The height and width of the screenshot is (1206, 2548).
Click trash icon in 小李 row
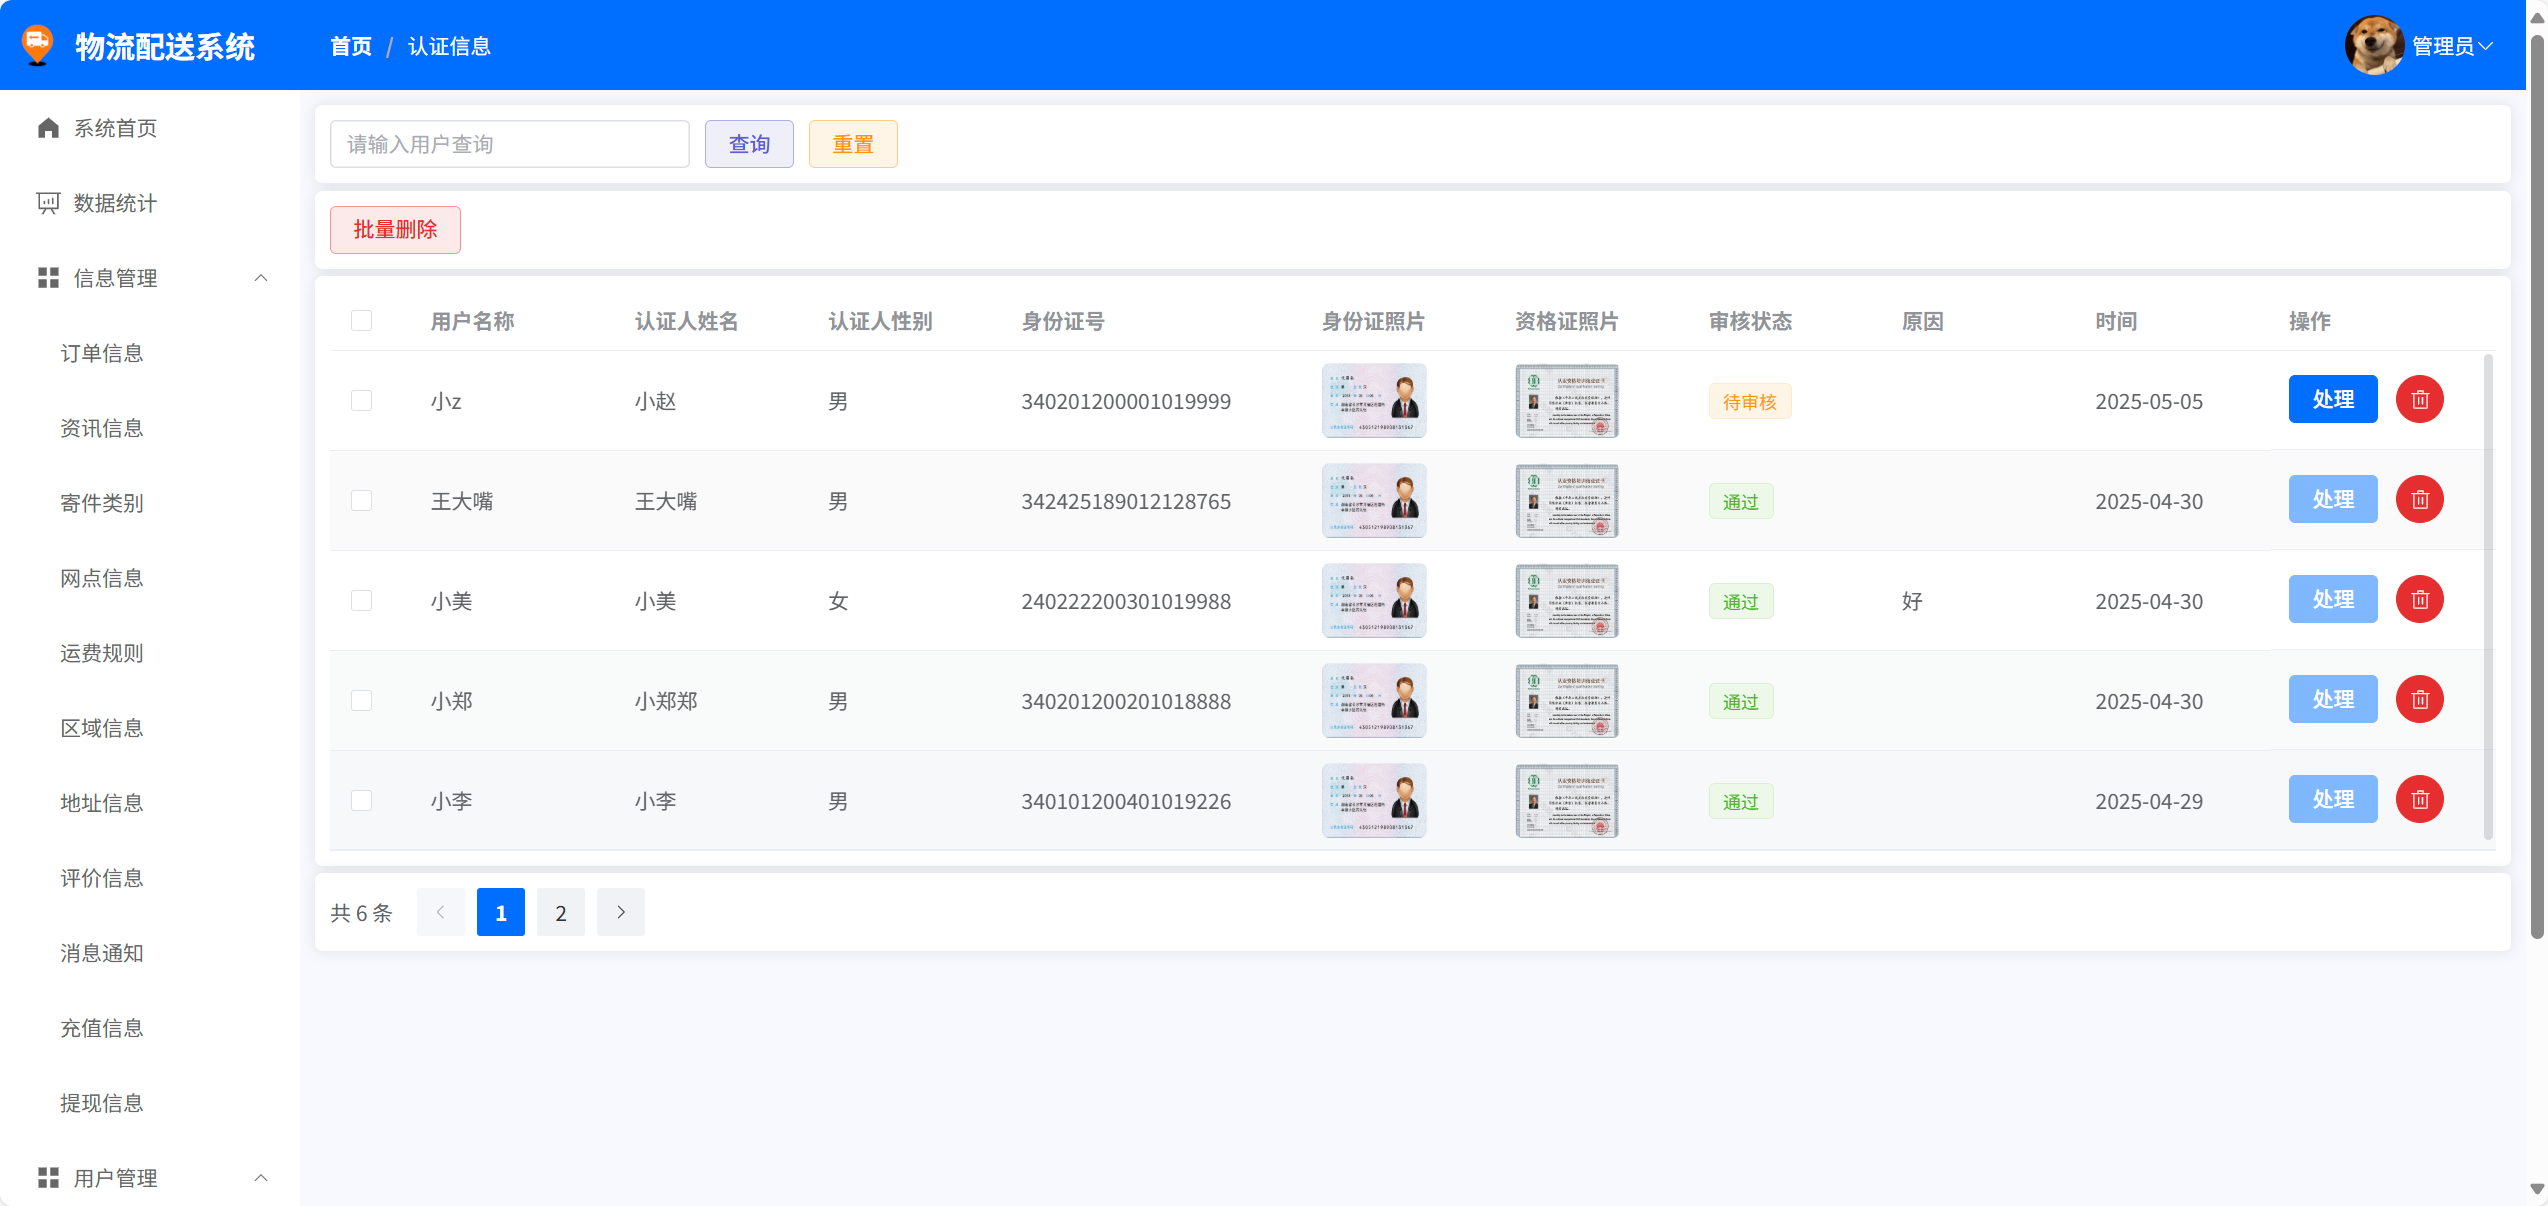(x=2419, y=800)
